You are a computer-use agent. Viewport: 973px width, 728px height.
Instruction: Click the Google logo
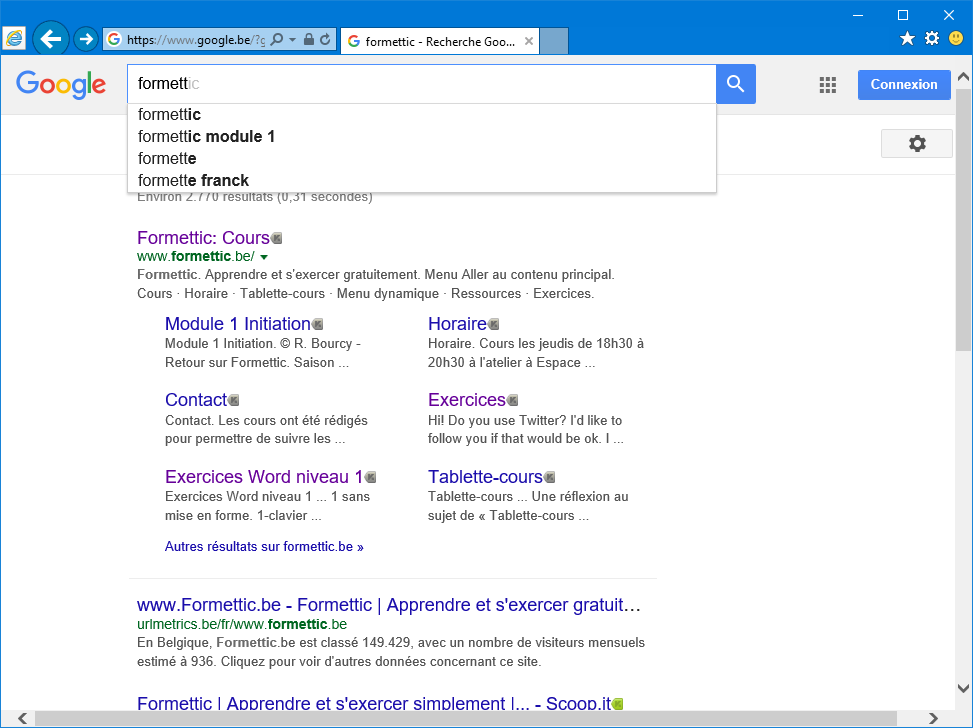pyautogui.click(x=61, y=84)
